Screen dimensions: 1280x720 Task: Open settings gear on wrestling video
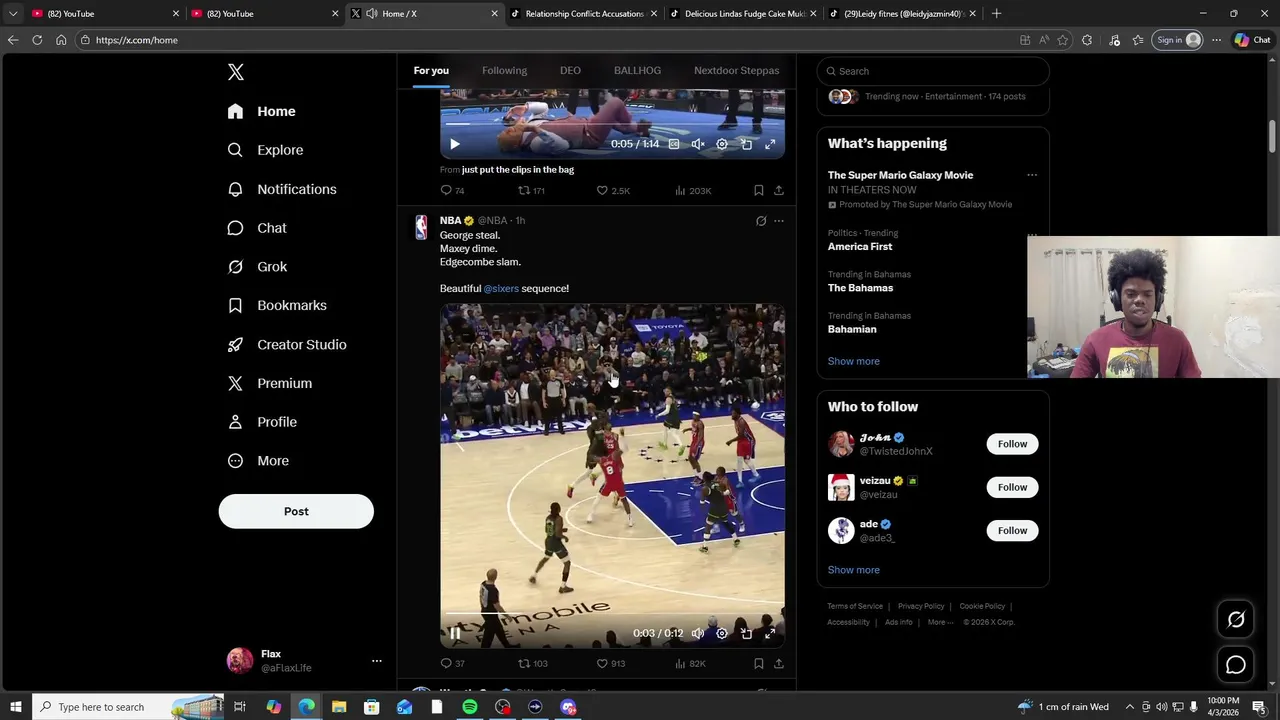[722, 144]
